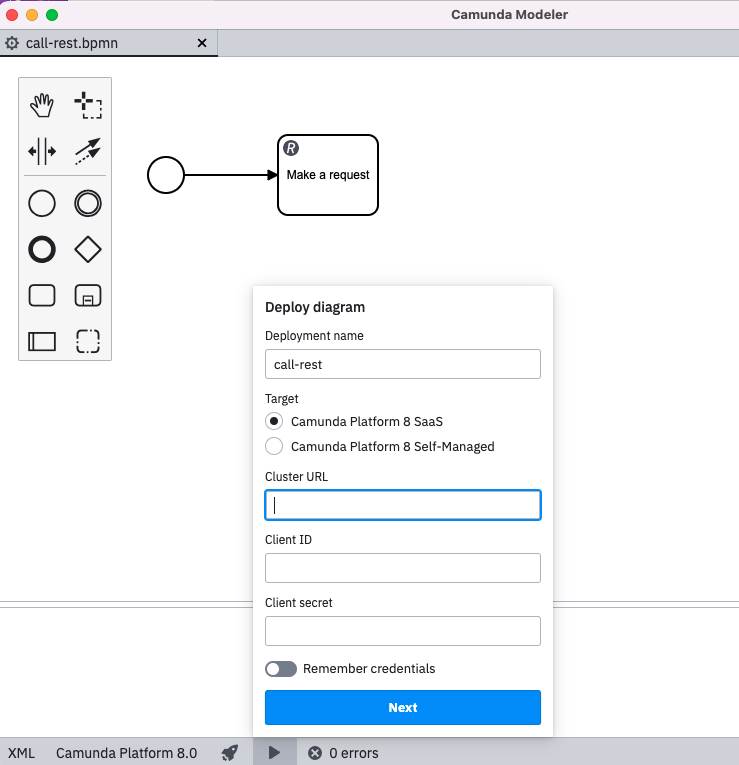
Task: Click the Next button
Action: click(x=403, y=707)
